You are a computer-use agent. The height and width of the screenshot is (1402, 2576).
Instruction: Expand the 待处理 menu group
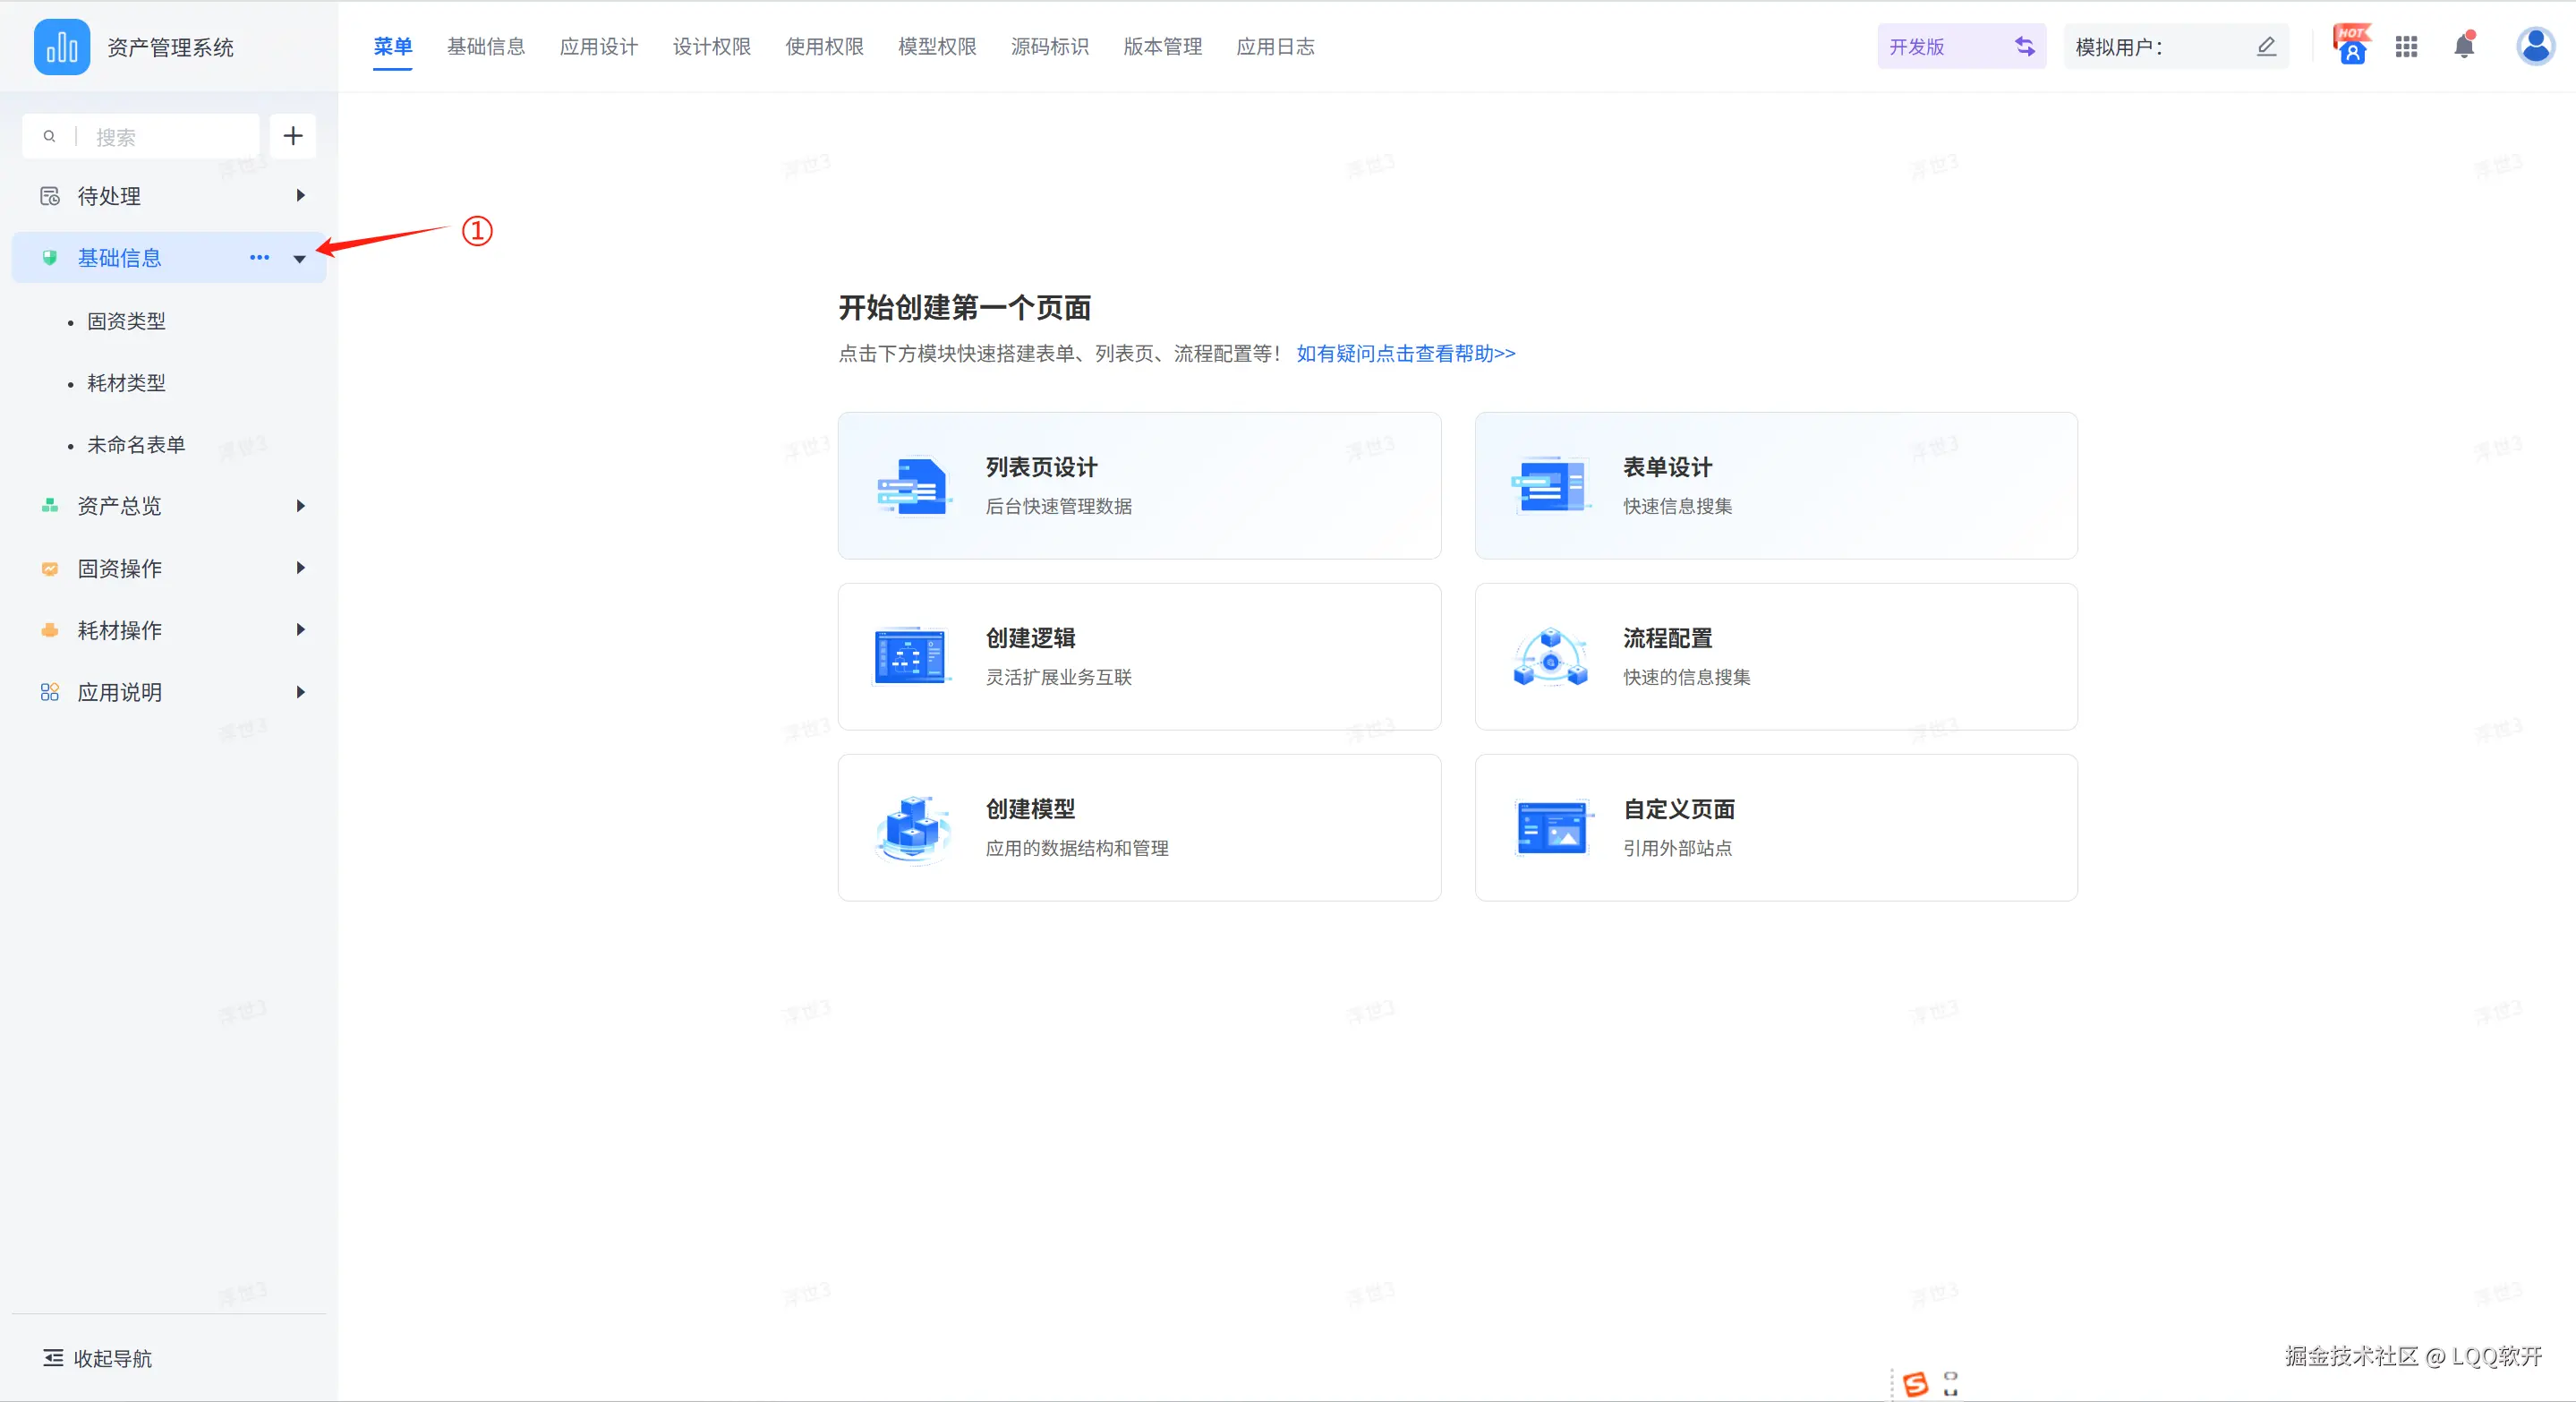tap(300, 196)
